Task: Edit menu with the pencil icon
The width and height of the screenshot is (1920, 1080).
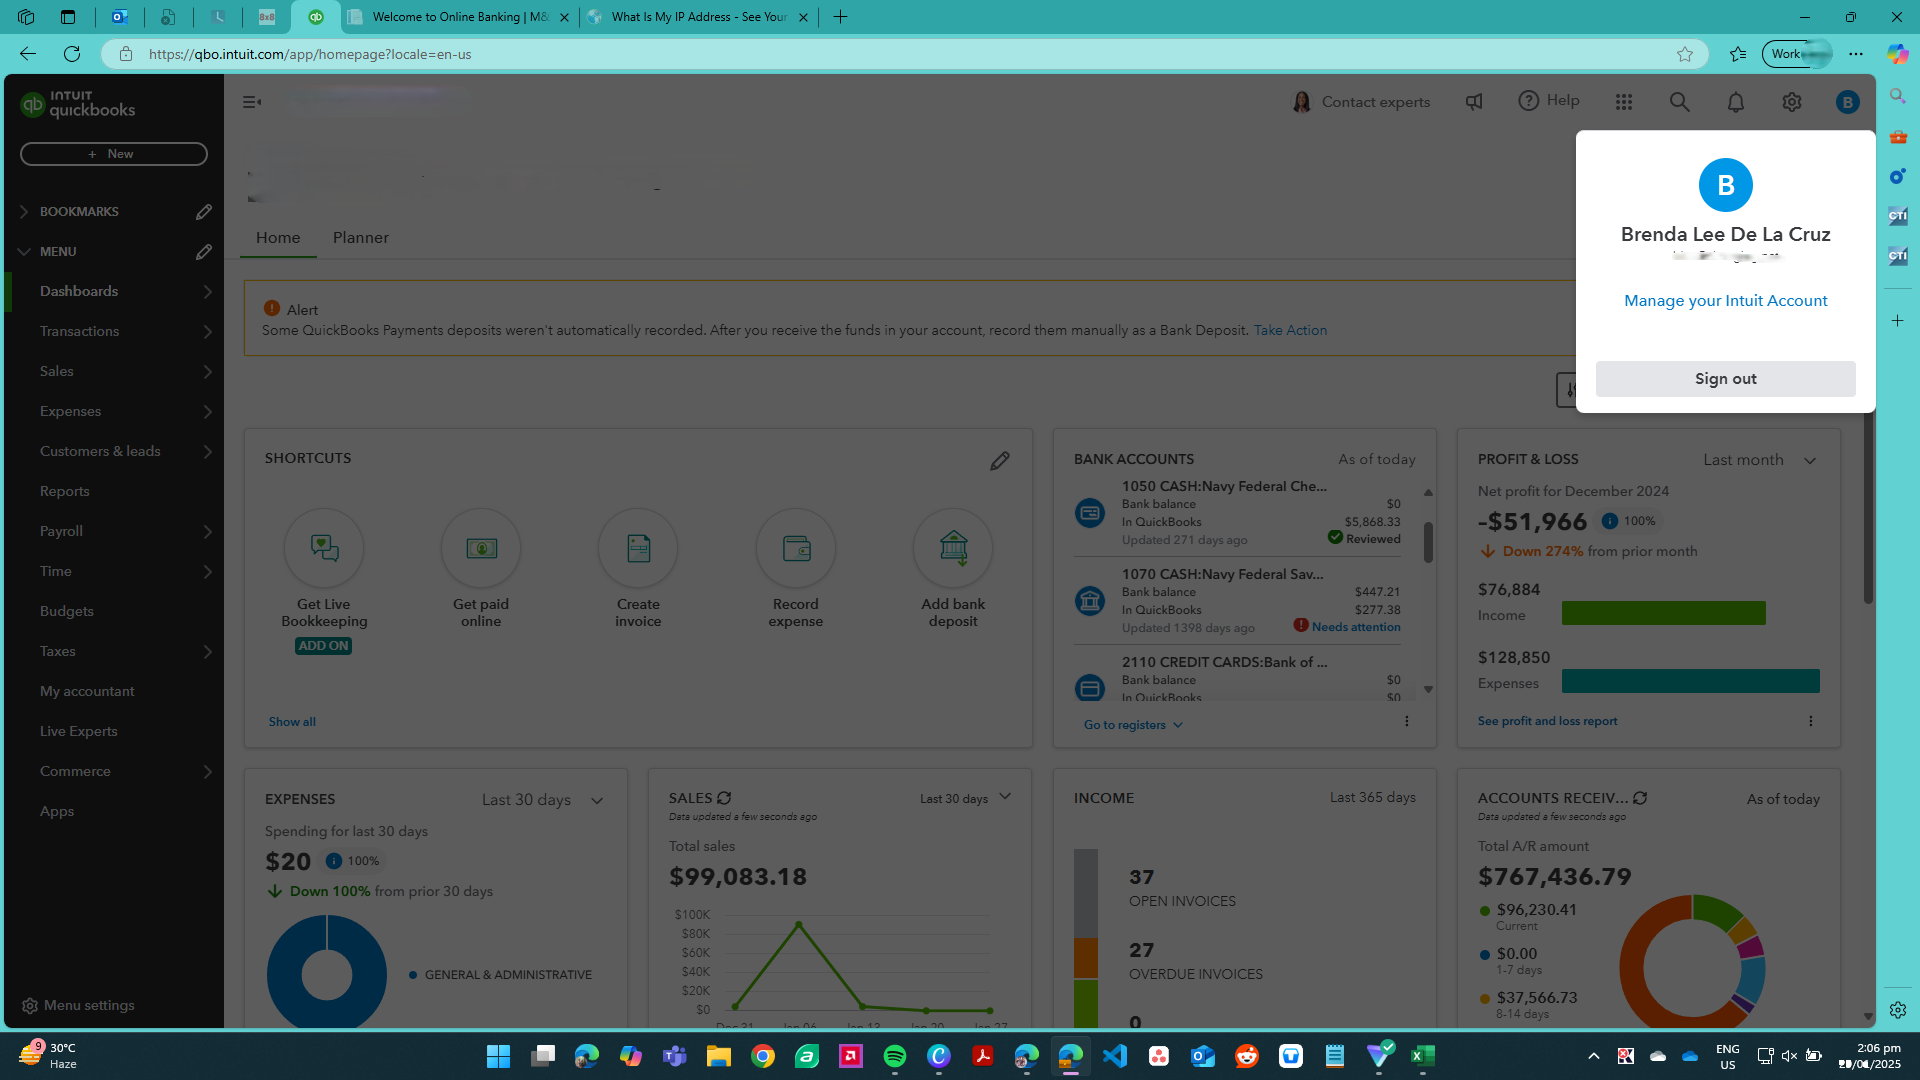Action: pyautogui.click(x=204, y=252)
